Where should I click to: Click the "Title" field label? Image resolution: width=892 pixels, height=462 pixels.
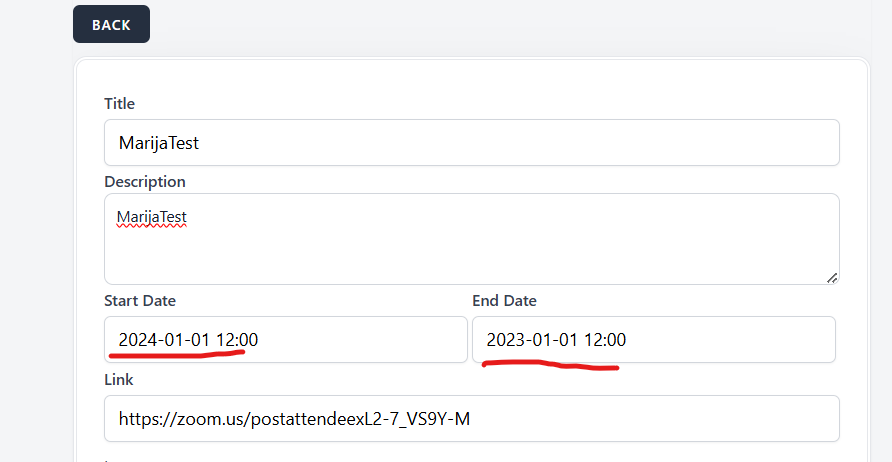click(x=119, y=104)
